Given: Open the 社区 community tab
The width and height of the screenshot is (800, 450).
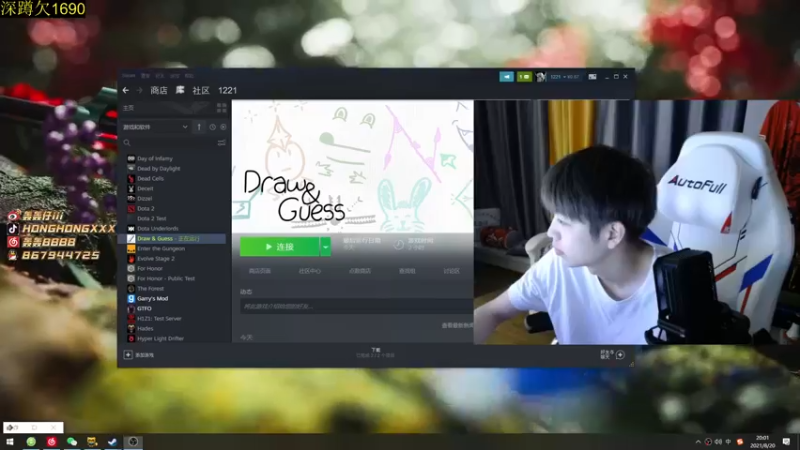Looking at the screenshot, I should (x=201, y=90).
